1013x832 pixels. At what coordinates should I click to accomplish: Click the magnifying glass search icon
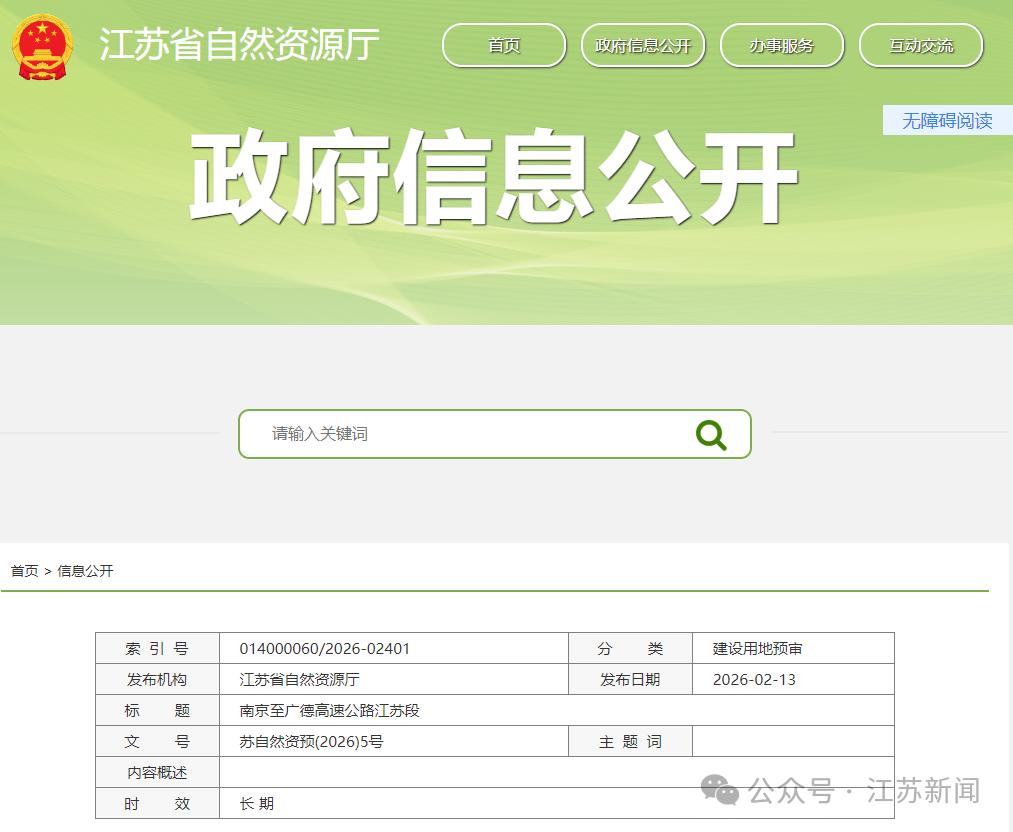click(711, 435)
